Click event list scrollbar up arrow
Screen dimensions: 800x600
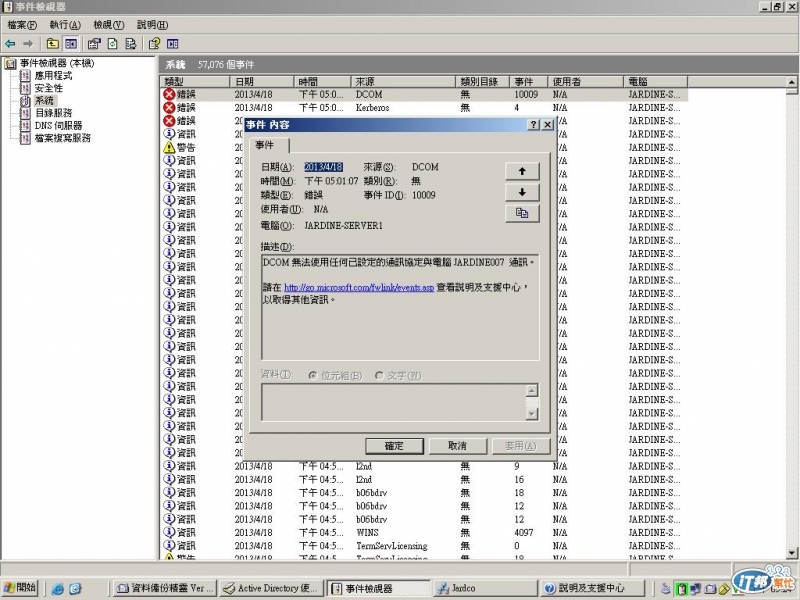(x=791, y=82)
